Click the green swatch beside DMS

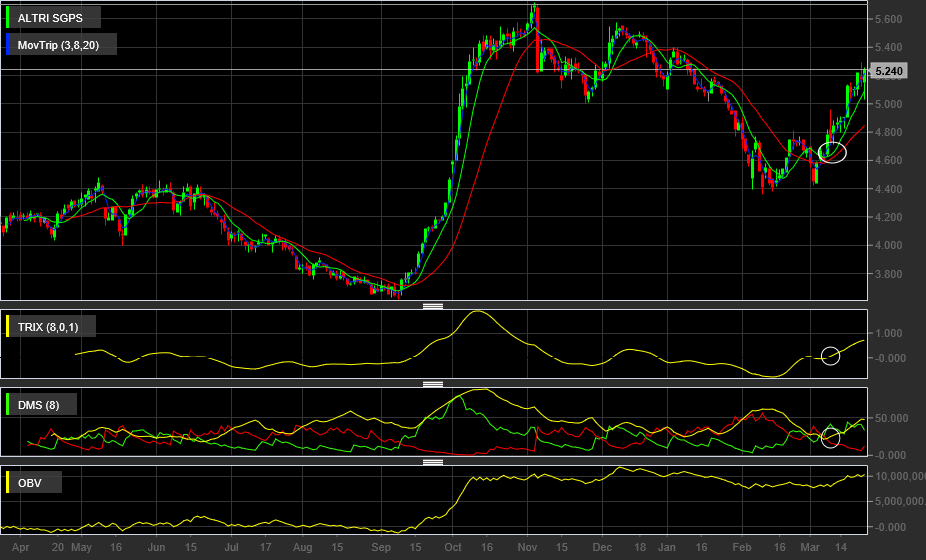(8, 405)
